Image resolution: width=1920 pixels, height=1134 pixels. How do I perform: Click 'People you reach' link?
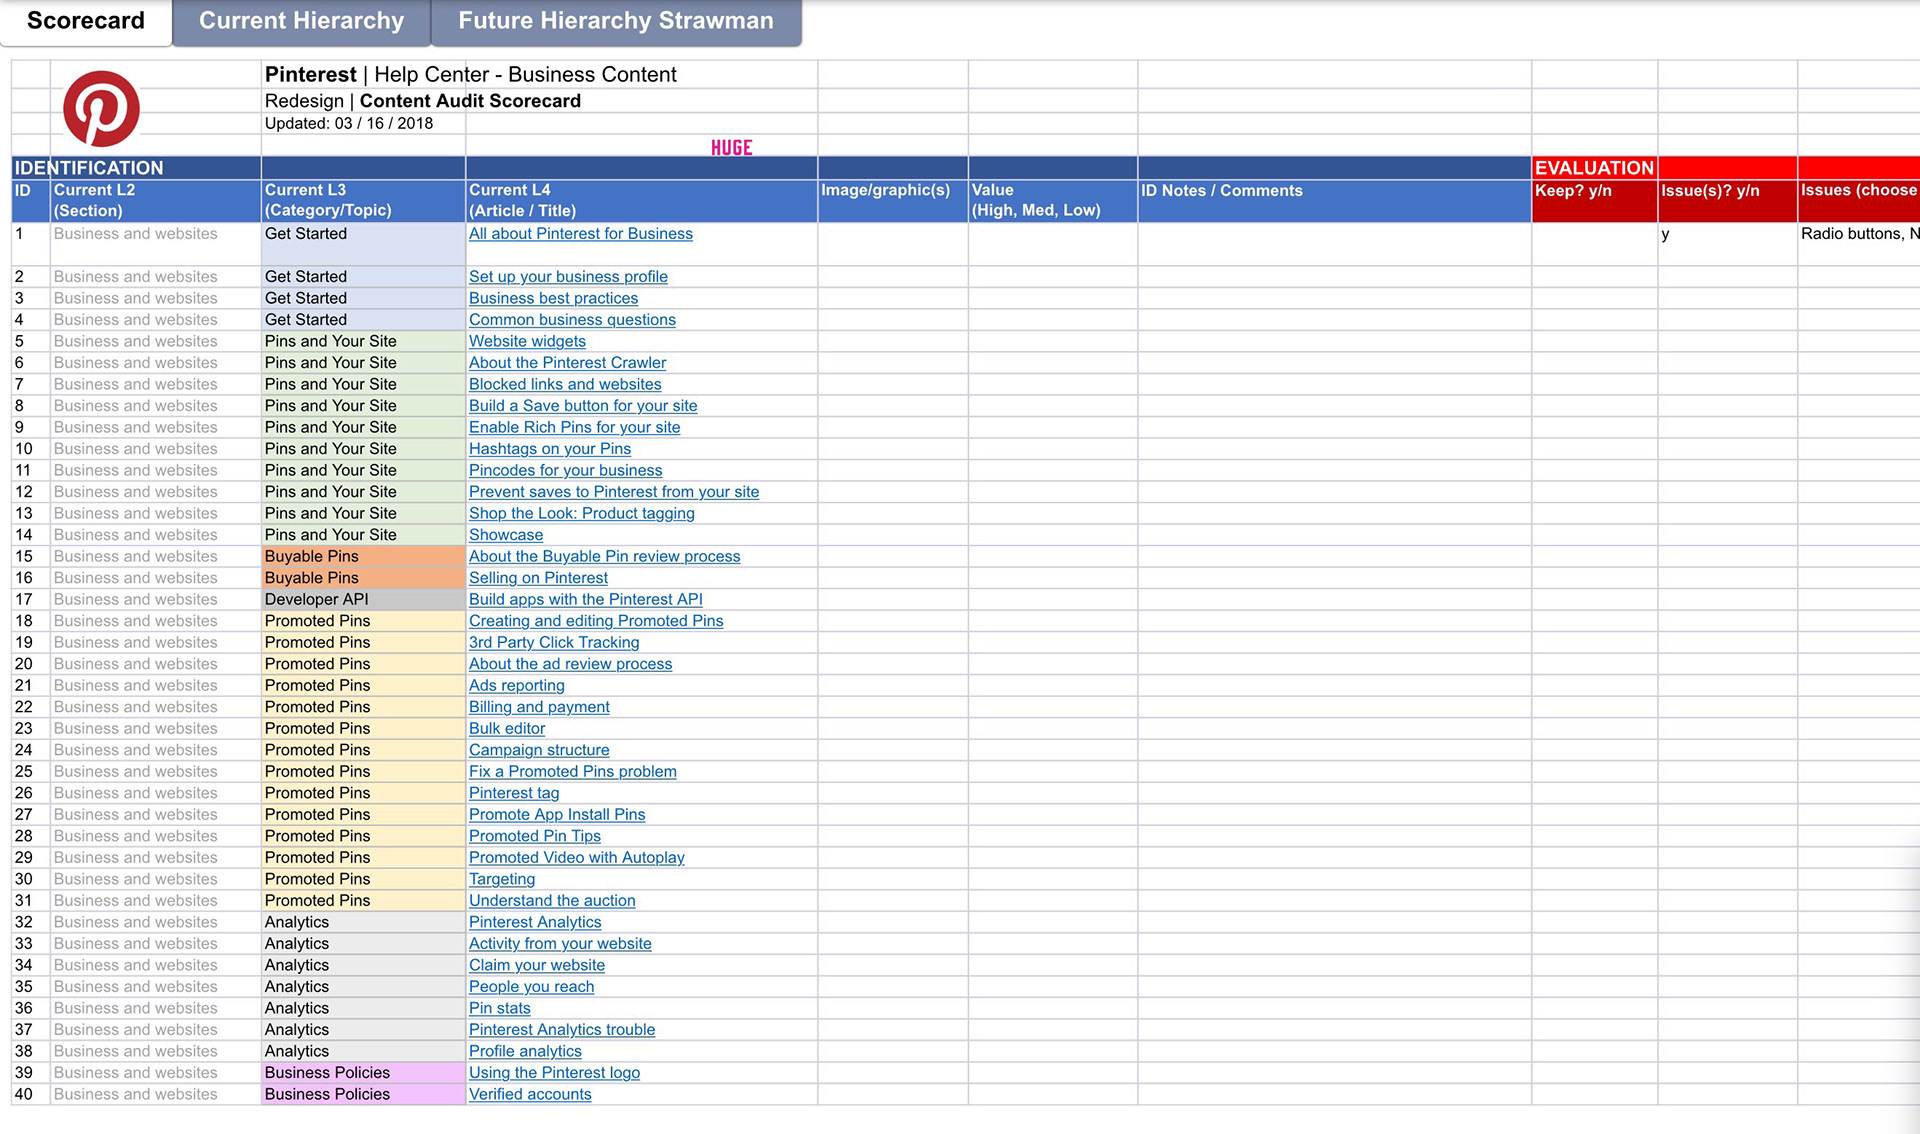(531, 986)
